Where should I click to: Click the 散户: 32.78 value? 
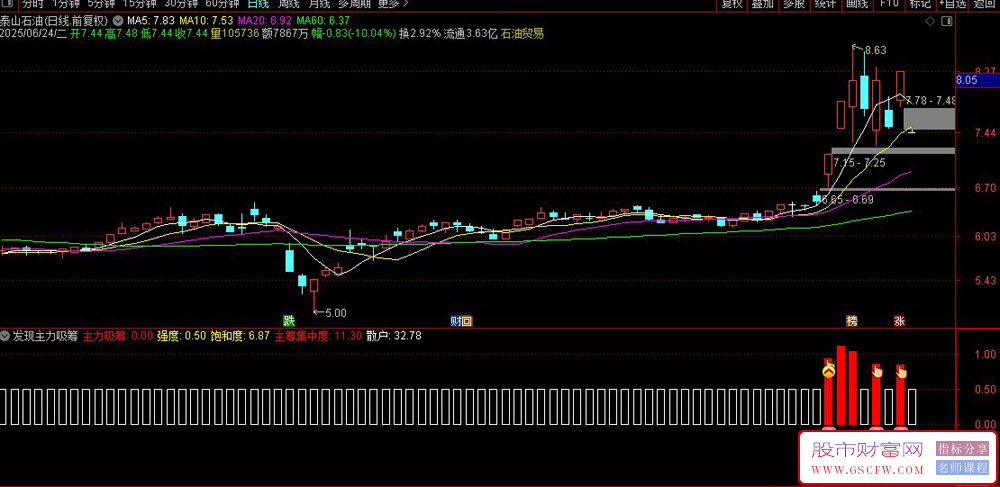point(393,336)
